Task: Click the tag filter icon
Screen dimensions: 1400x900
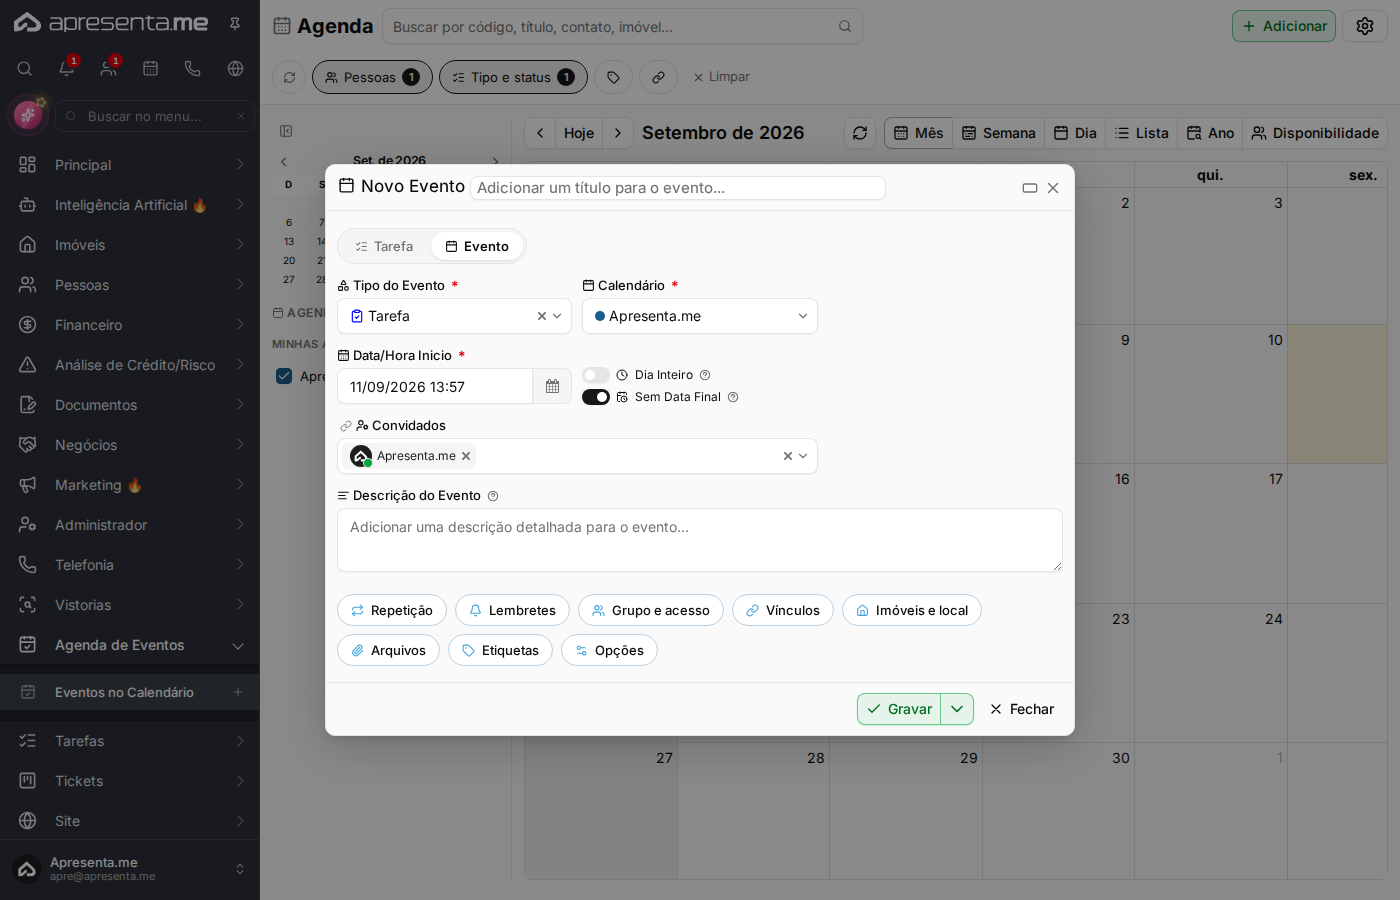Action: pyautogui.click(x=613, y=77)
